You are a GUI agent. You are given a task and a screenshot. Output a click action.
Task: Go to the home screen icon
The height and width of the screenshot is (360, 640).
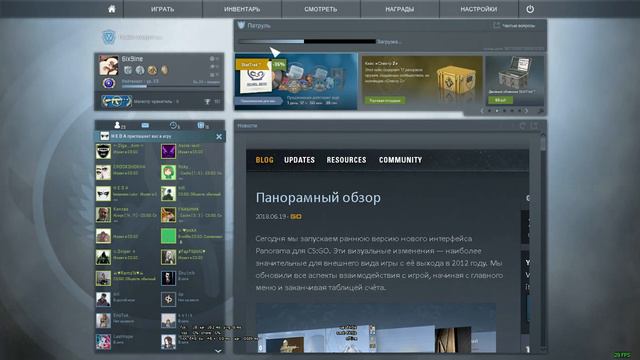pos(111,9)
